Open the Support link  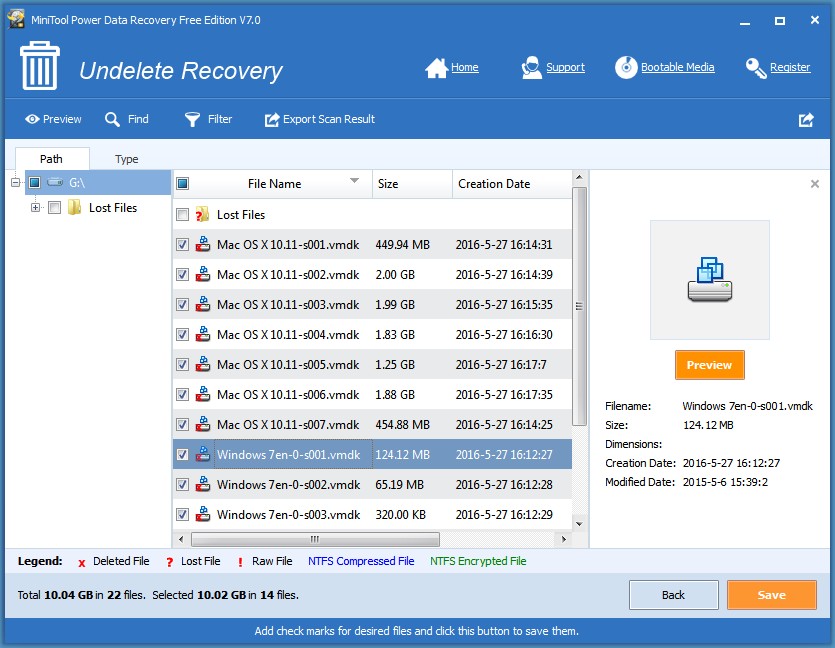point(565,67)
